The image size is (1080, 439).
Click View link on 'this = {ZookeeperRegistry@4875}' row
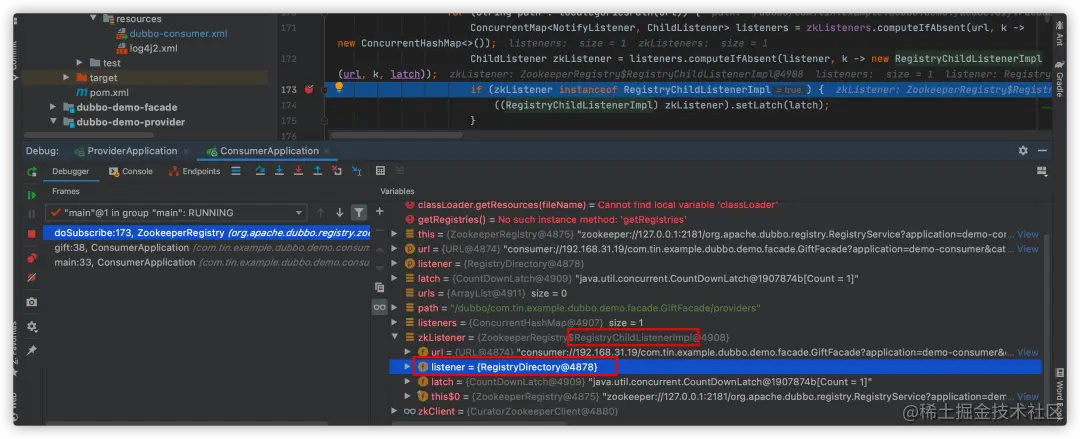(1028, 234)
